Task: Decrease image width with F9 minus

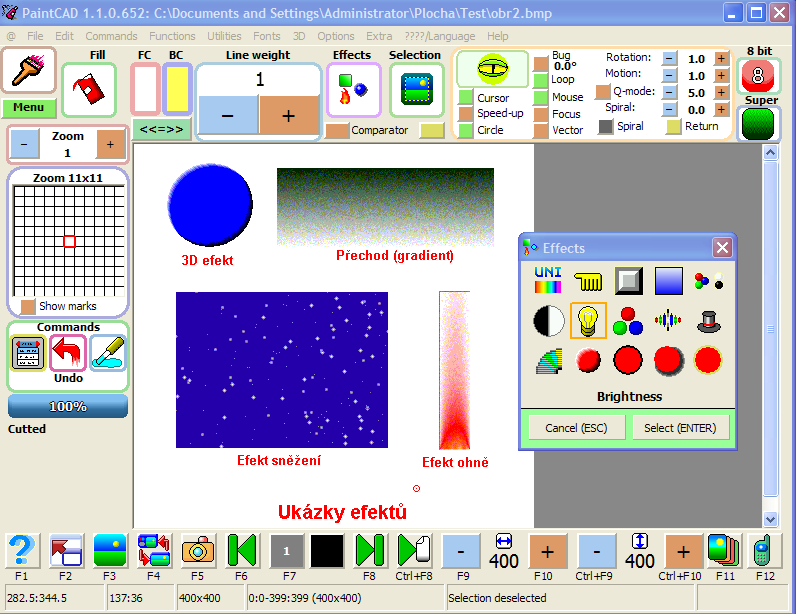Action: tap(461, 551)
